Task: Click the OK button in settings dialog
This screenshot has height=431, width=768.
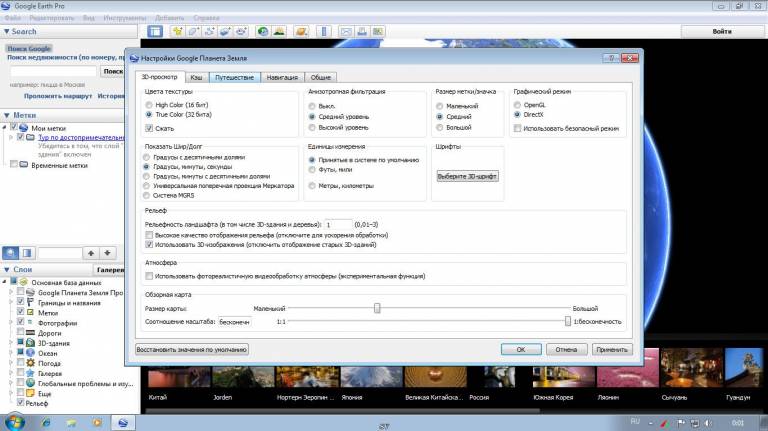Action: click(x=521, y=350)
